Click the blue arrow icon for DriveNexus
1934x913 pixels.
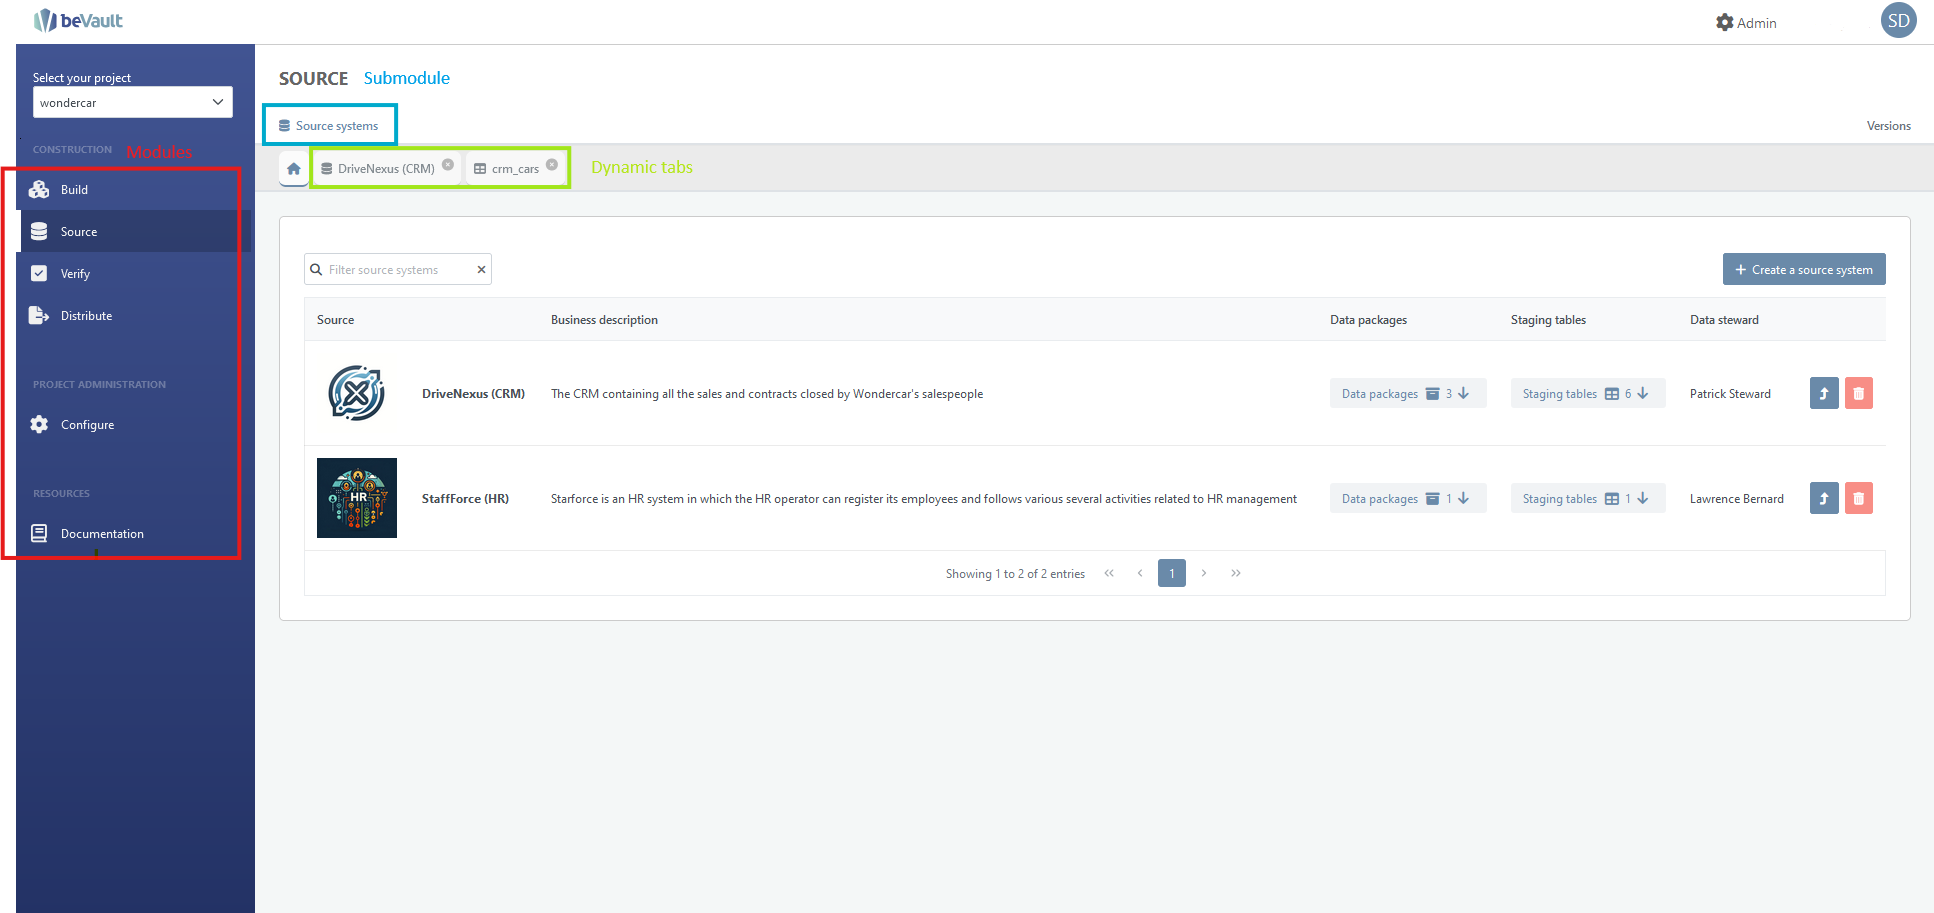pyautogui.click(x=1823, y=394)
